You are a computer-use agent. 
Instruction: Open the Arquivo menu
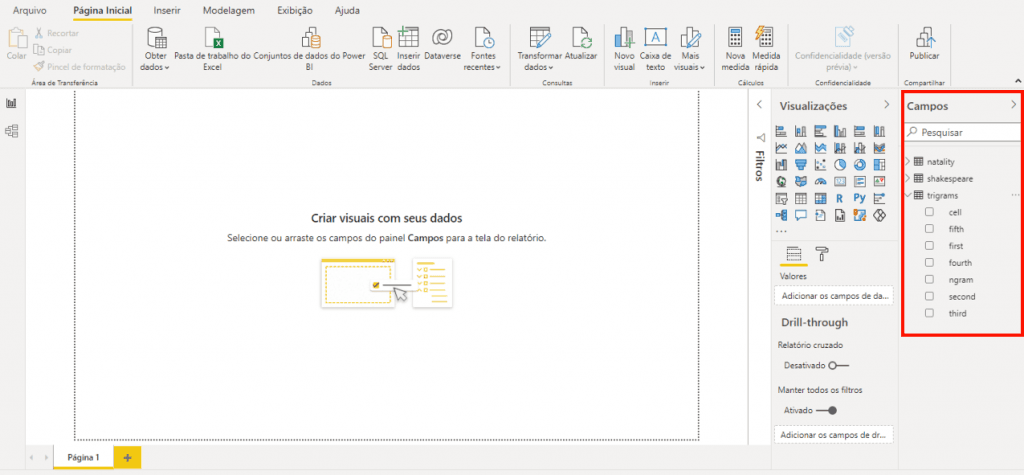pyautogui.click(x=29, y=10)
